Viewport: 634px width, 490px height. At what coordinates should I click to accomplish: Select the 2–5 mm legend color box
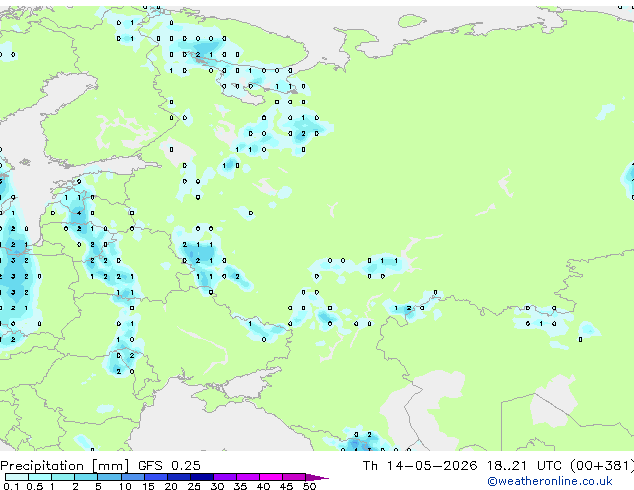tap(86, 477)
